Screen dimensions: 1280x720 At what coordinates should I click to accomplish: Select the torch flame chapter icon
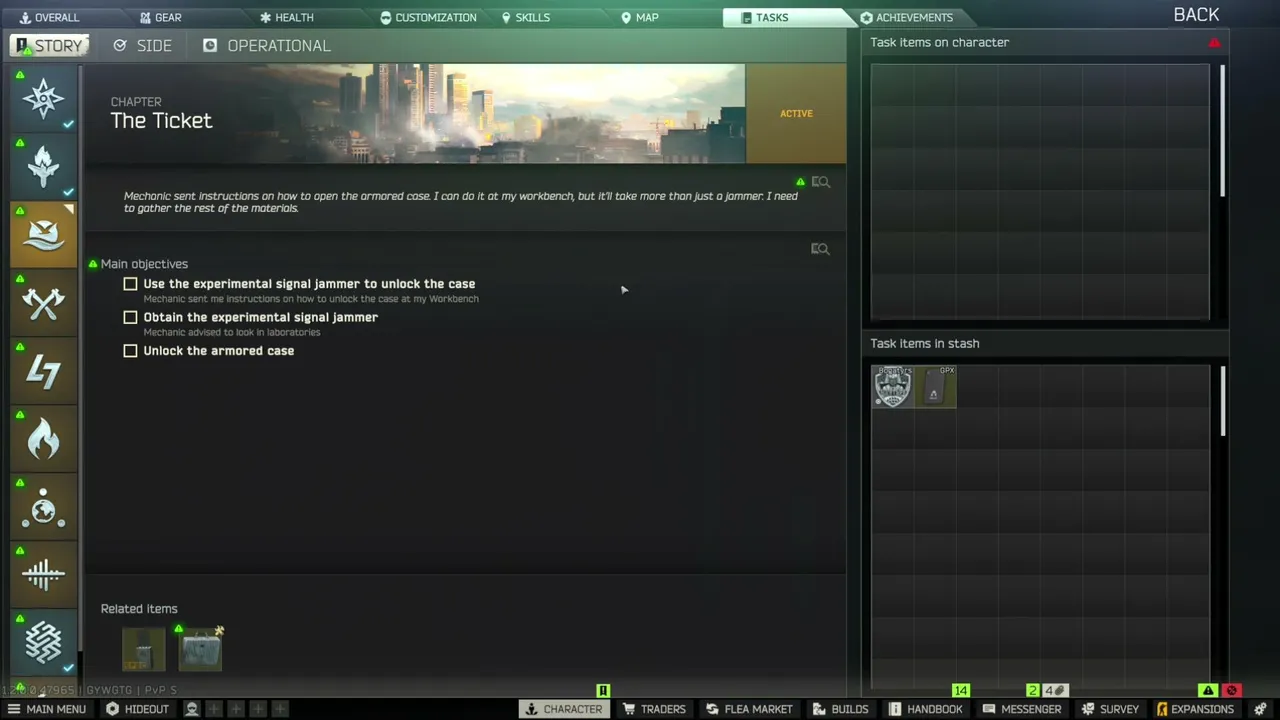pyautogui.click(x=43, y=166)
